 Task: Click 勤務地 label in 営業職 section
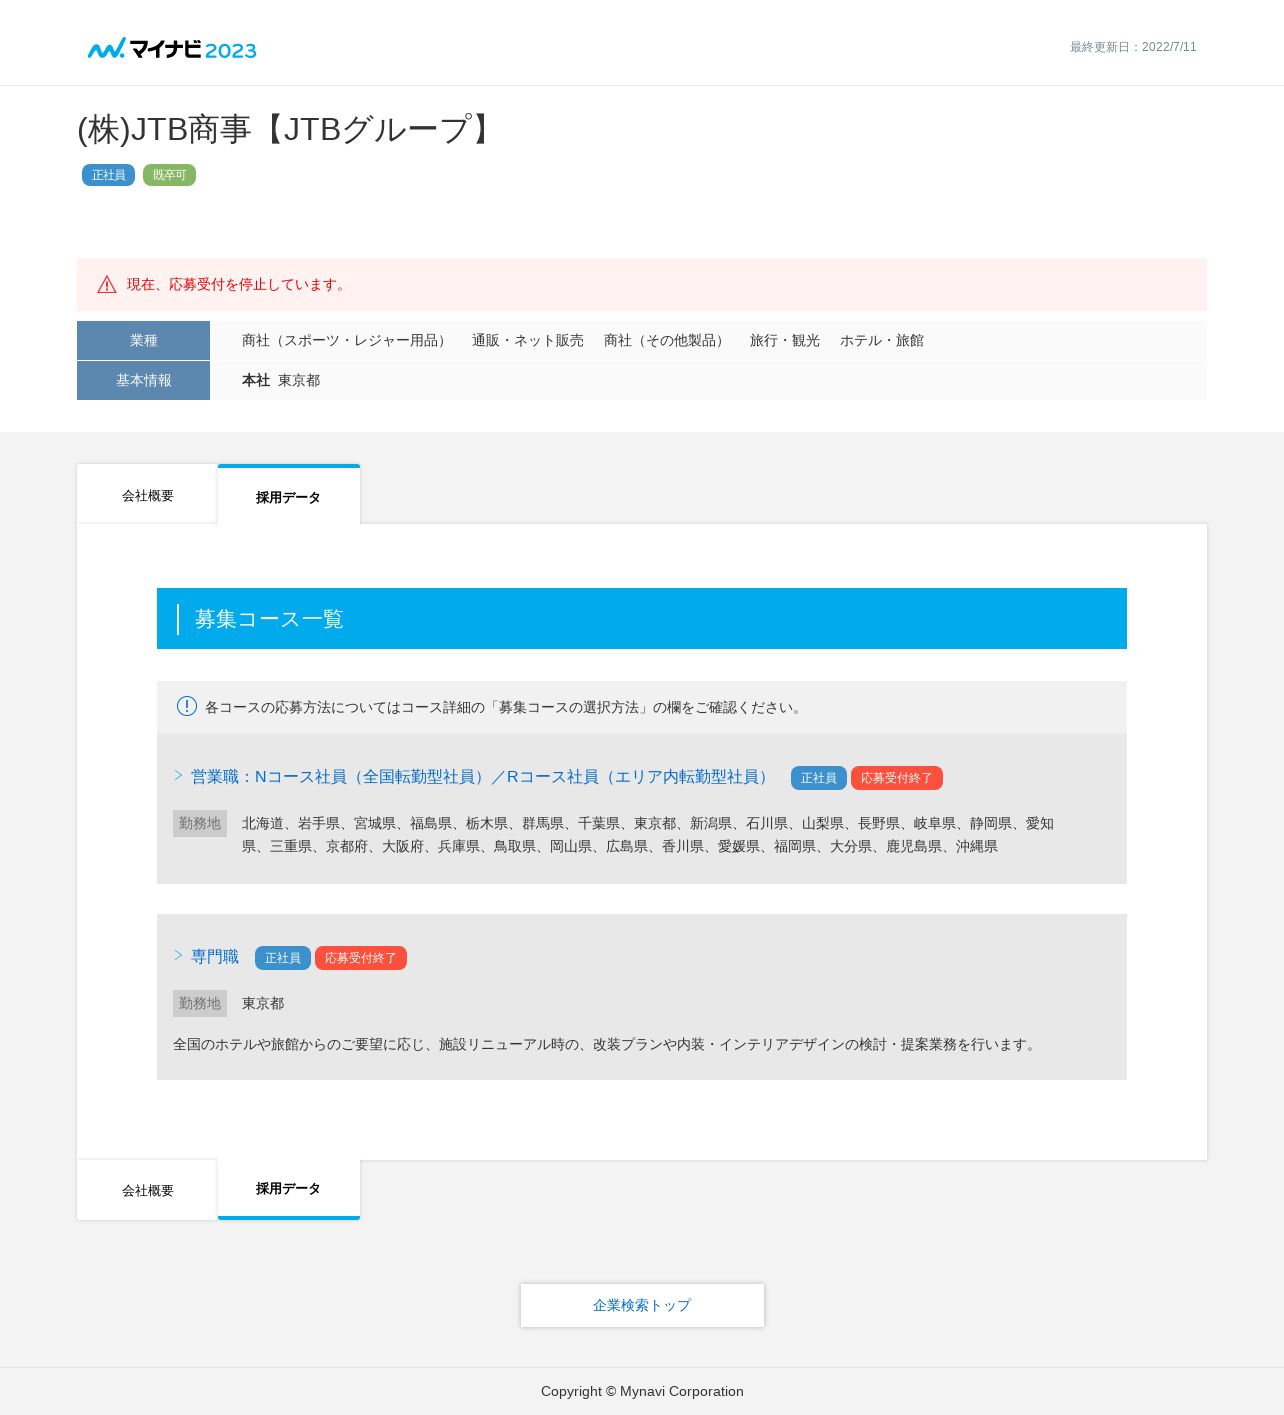(x=200, y=823)
